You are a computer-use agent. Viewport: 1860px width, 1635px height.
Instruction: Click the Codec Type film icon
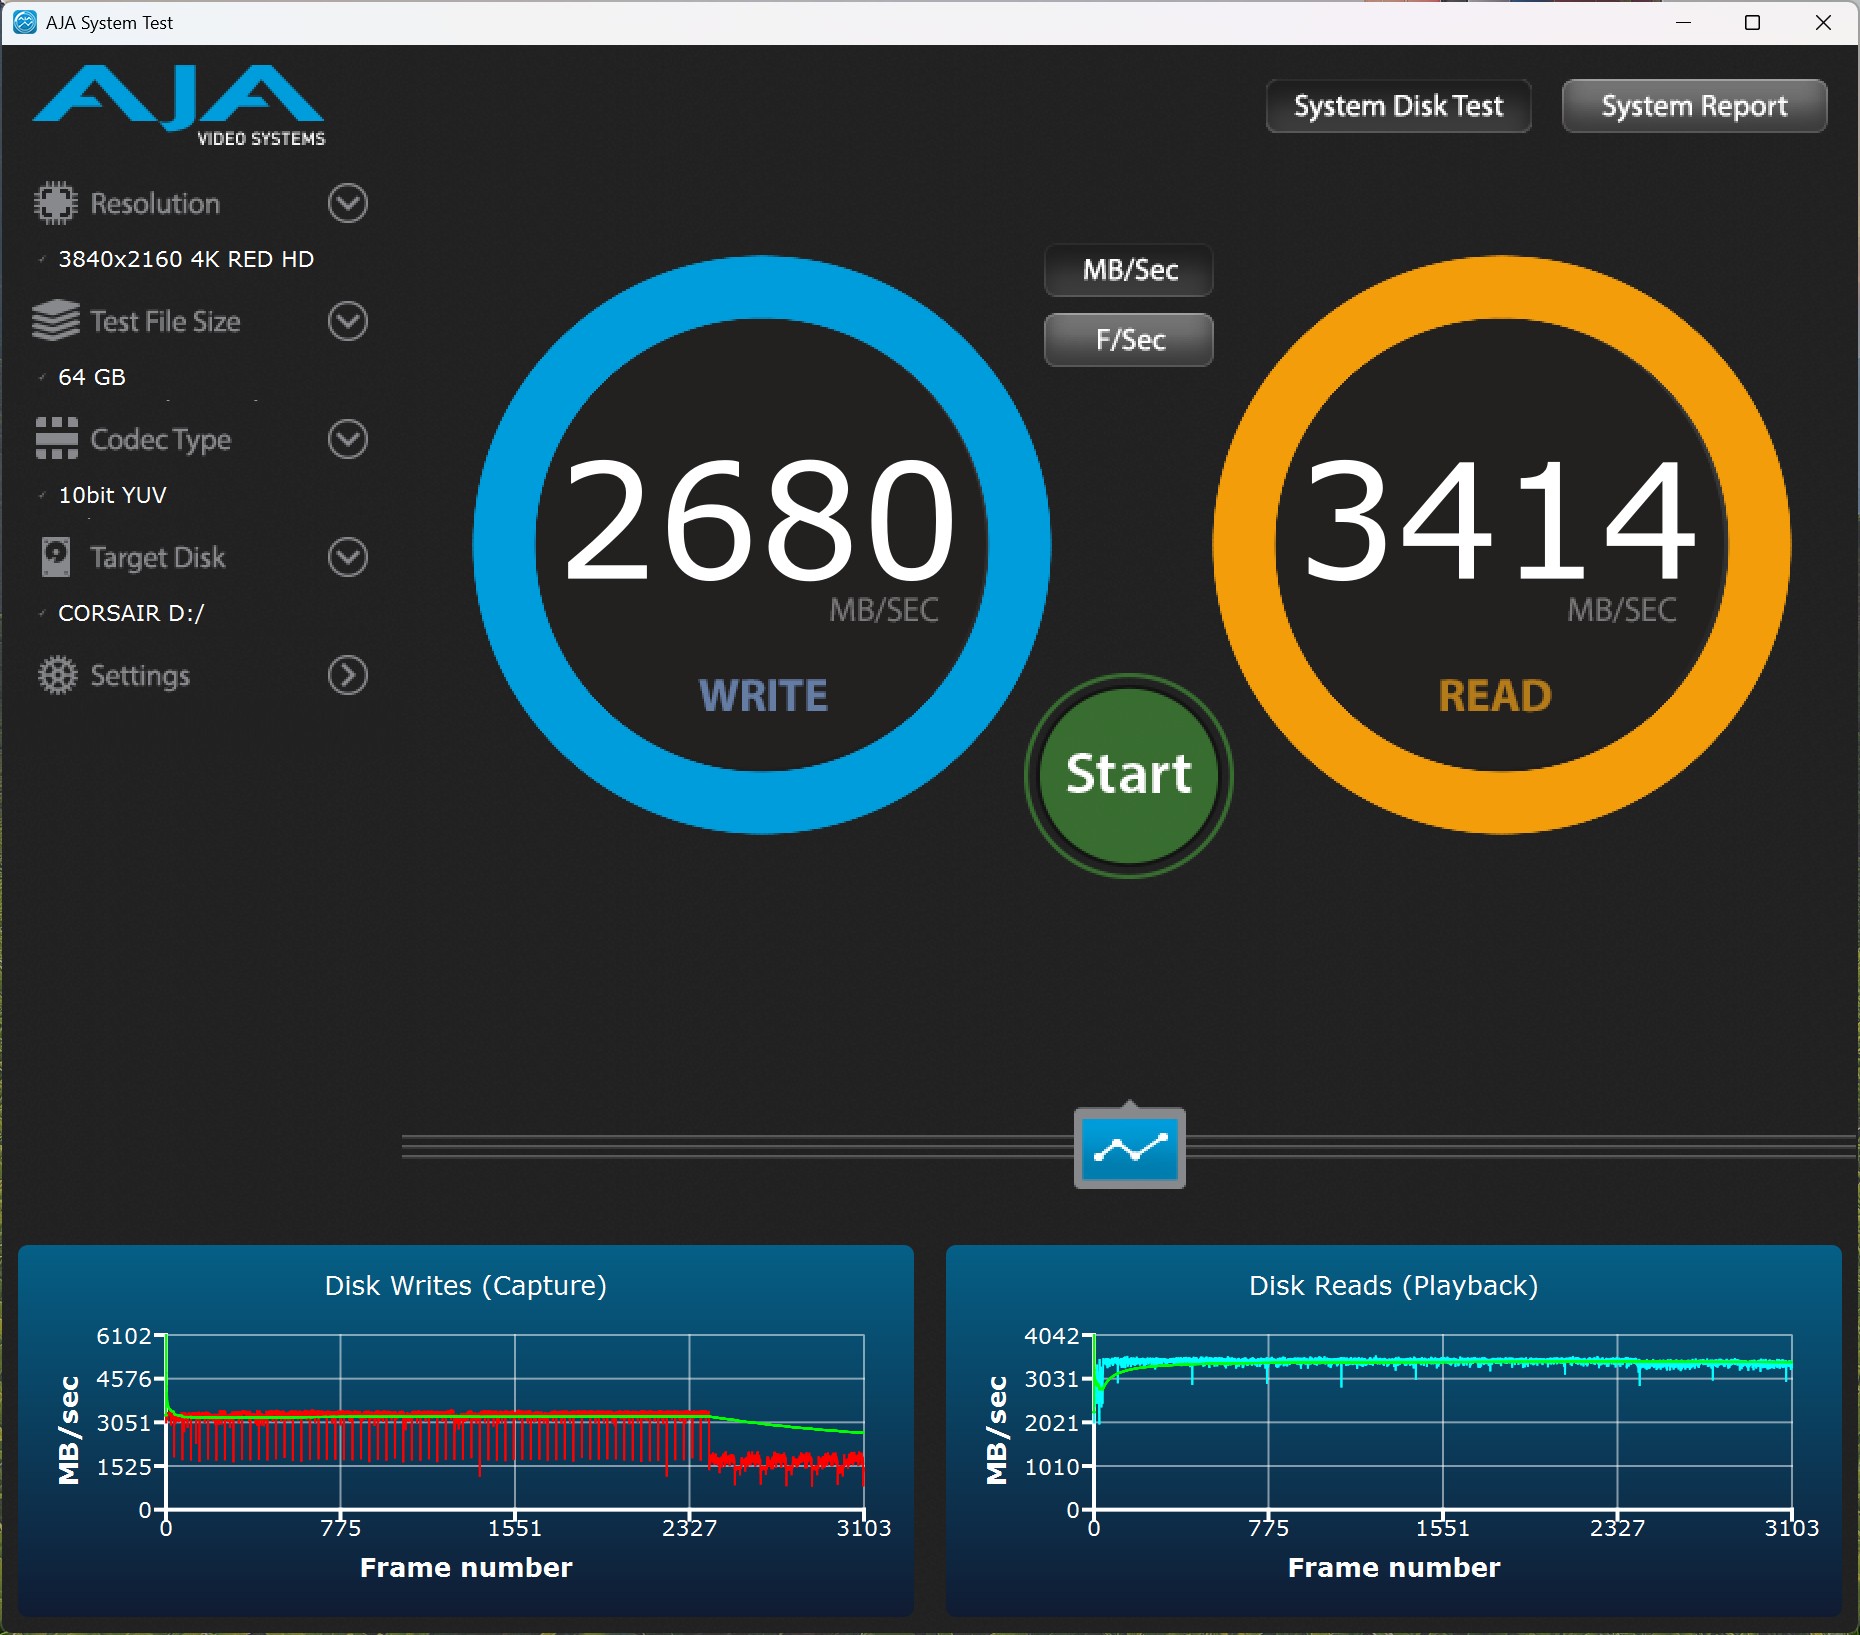pos(56,439)
